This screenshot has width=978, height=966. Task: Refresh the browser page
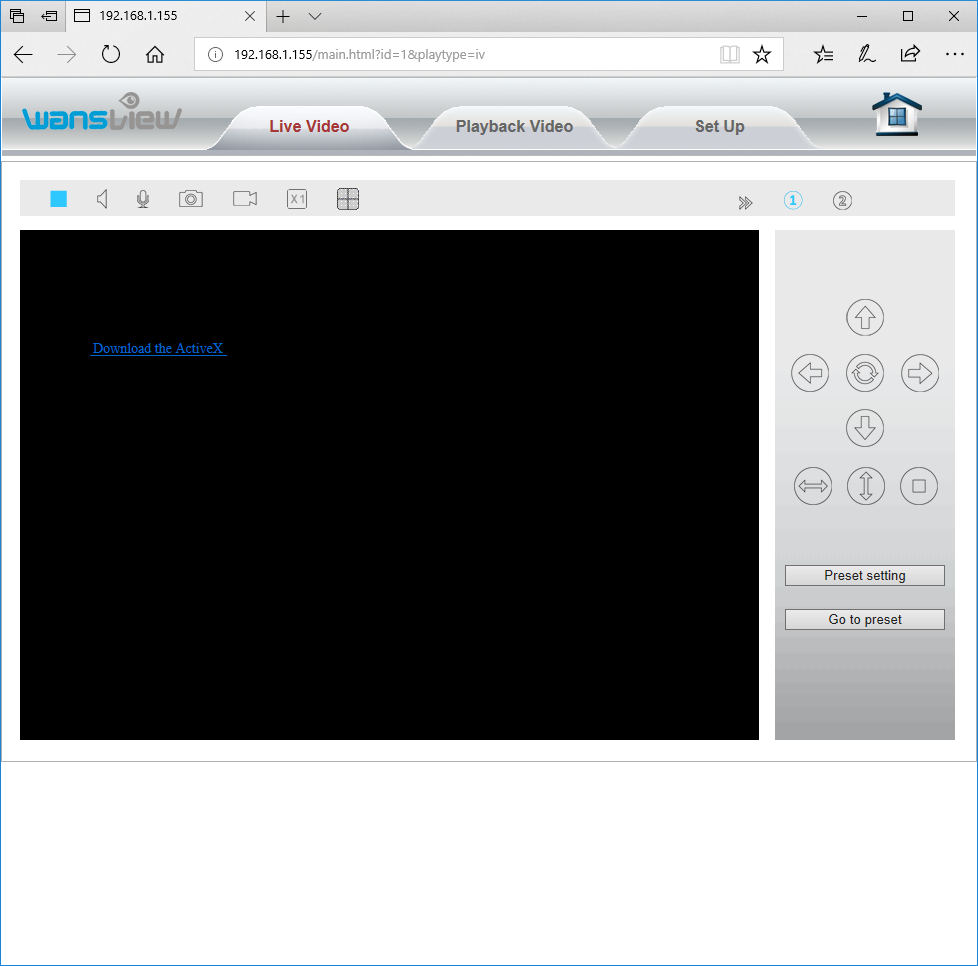[x=110, y=55]
